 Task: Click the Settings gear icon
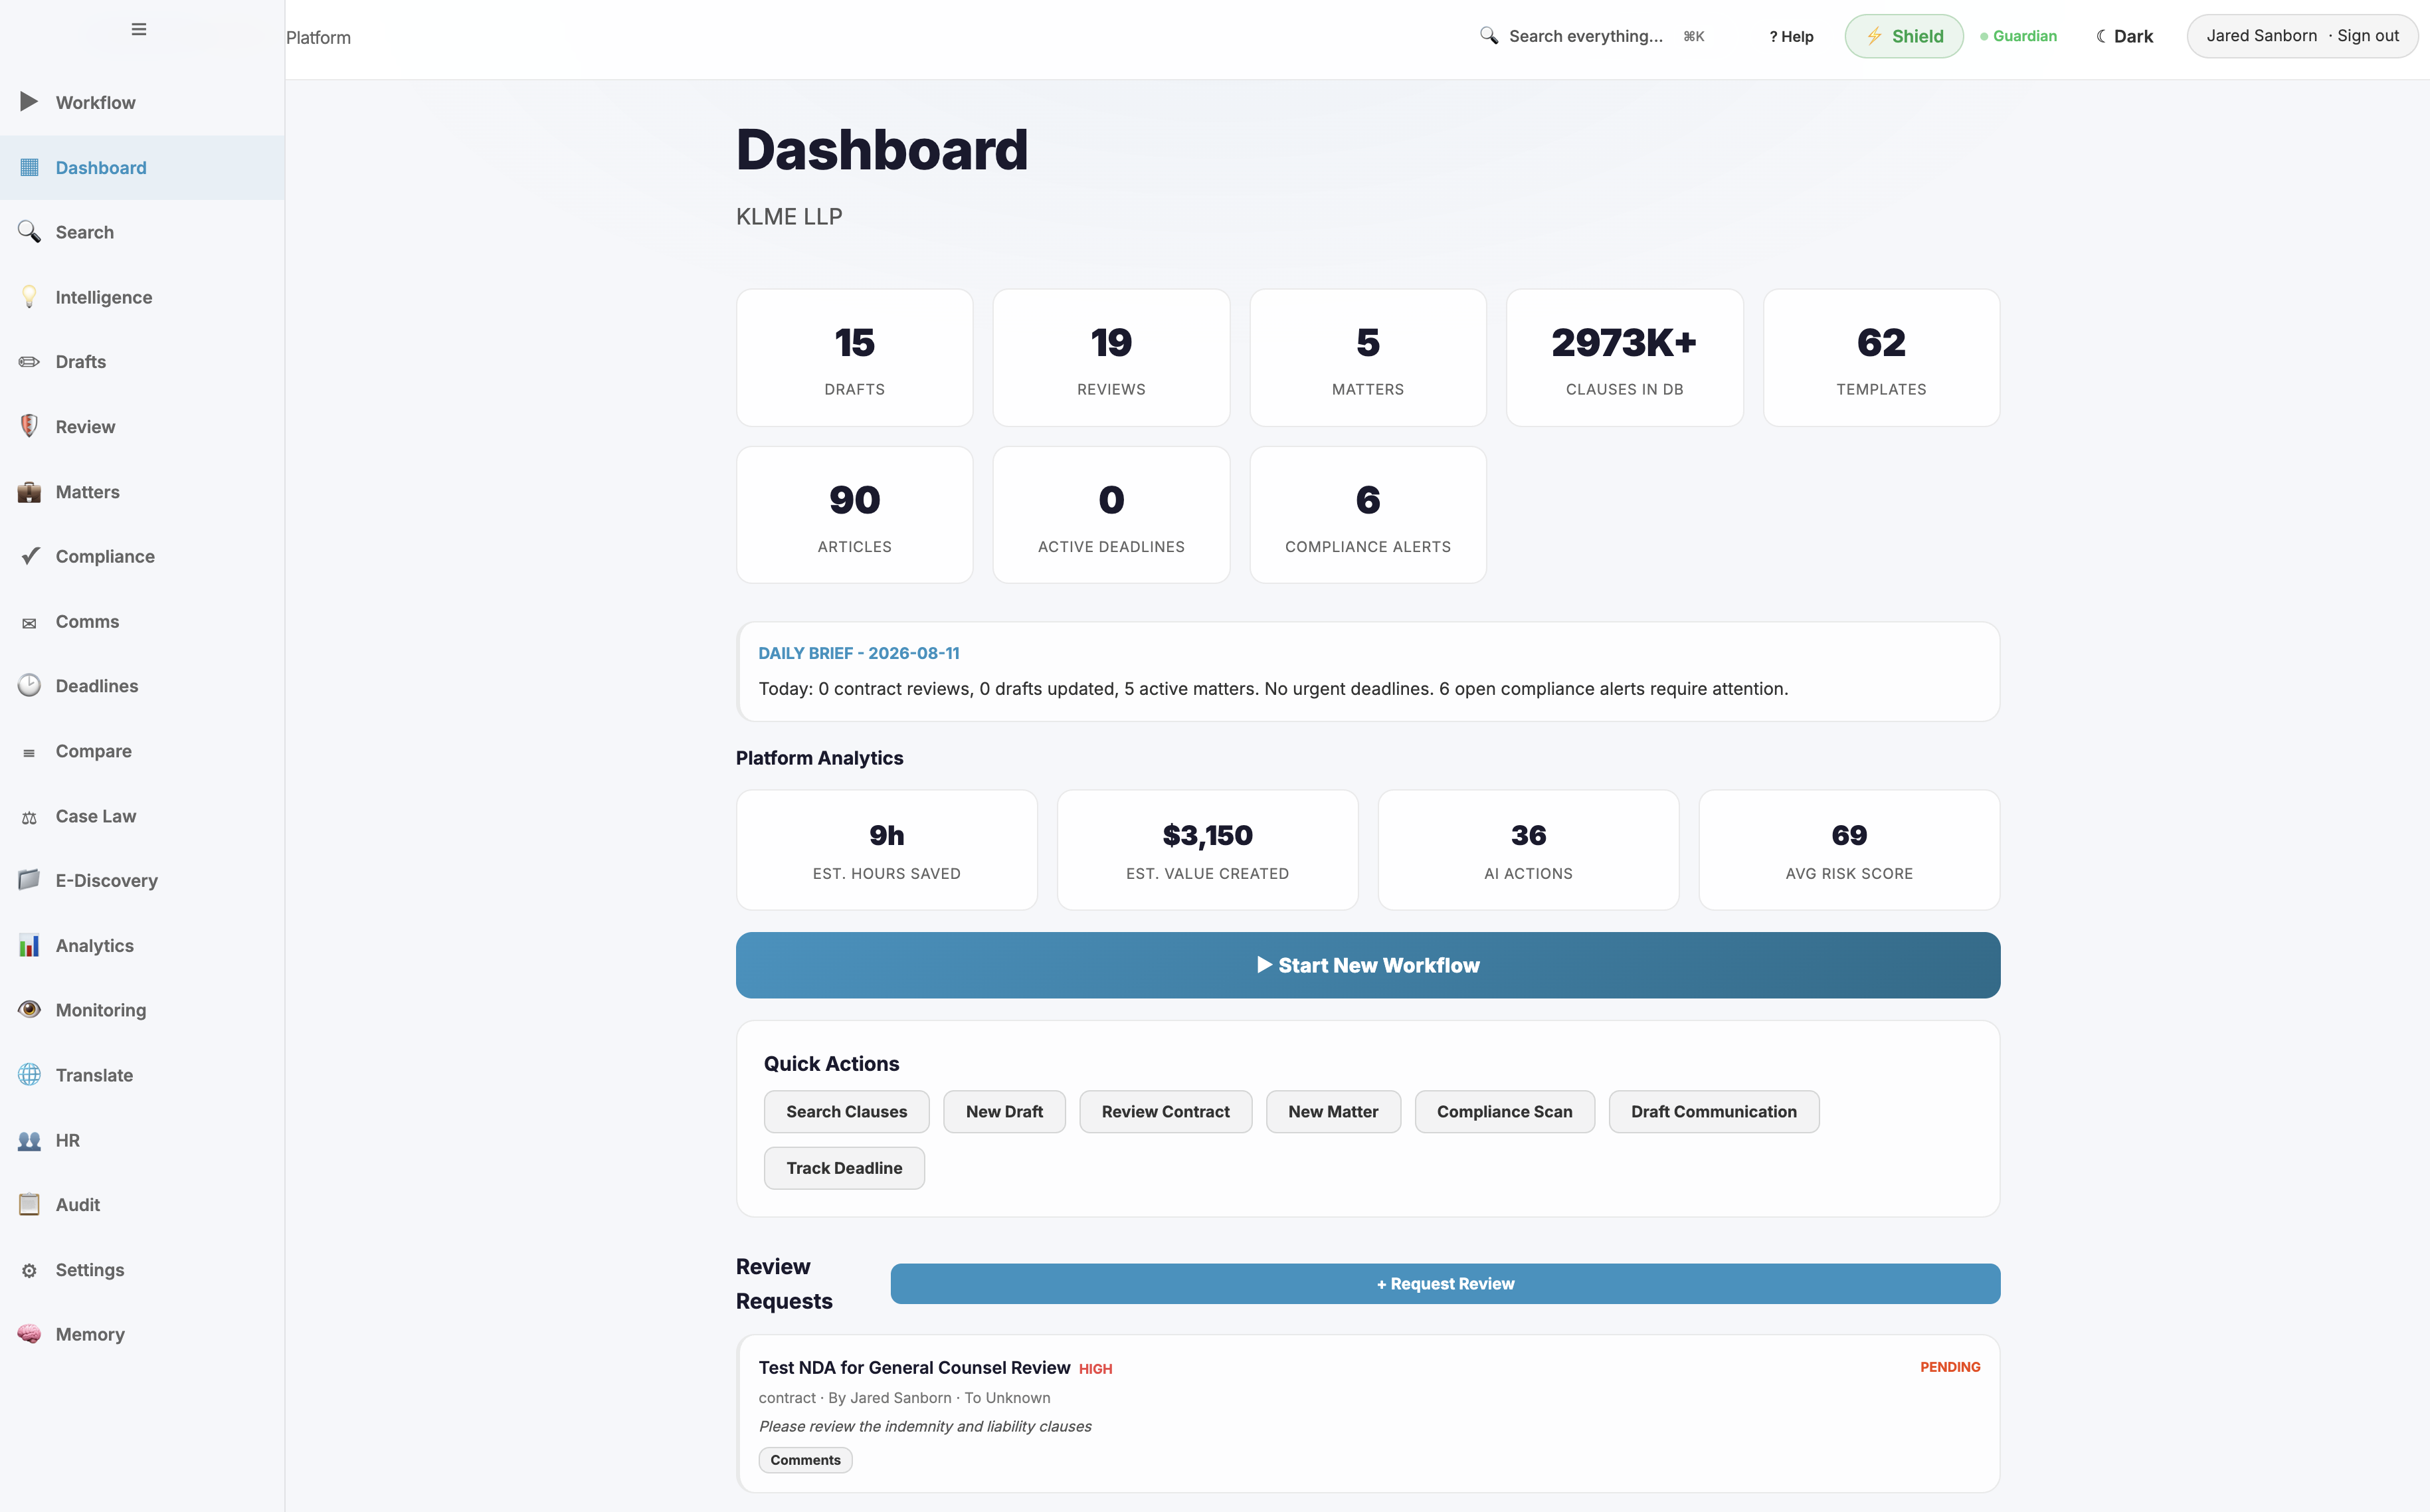coord(29,1270)
